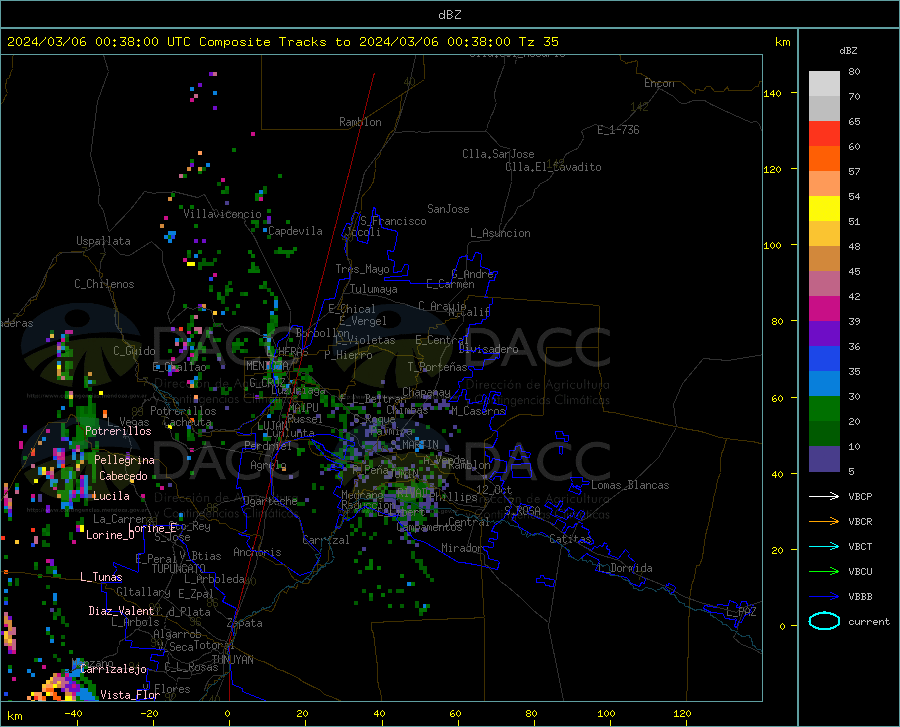Click the 'Composite Tracks' timestamp header line
The height and width of the screenshot is (727, 900).
pyautogui.click(x=282, y=42)
